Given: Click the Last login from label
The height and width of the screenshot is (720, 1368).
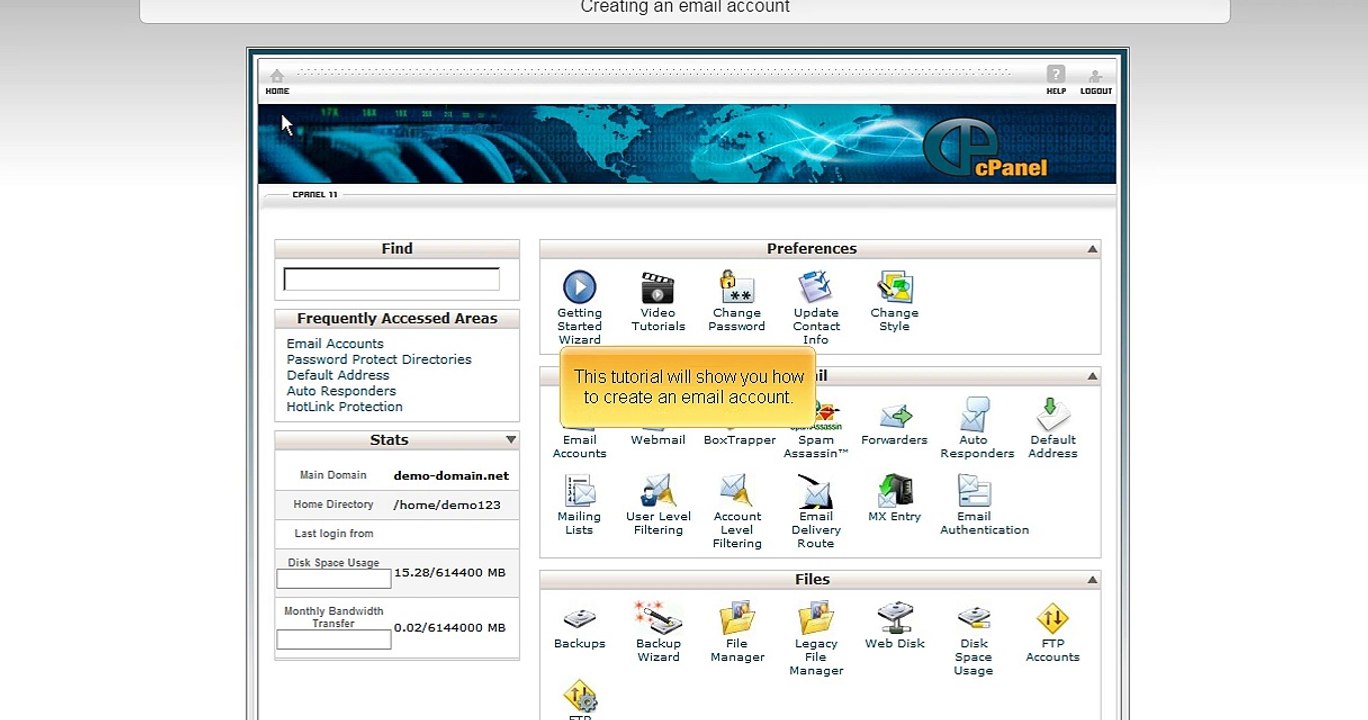Looking at the screenshot, I should coord(334,534).
